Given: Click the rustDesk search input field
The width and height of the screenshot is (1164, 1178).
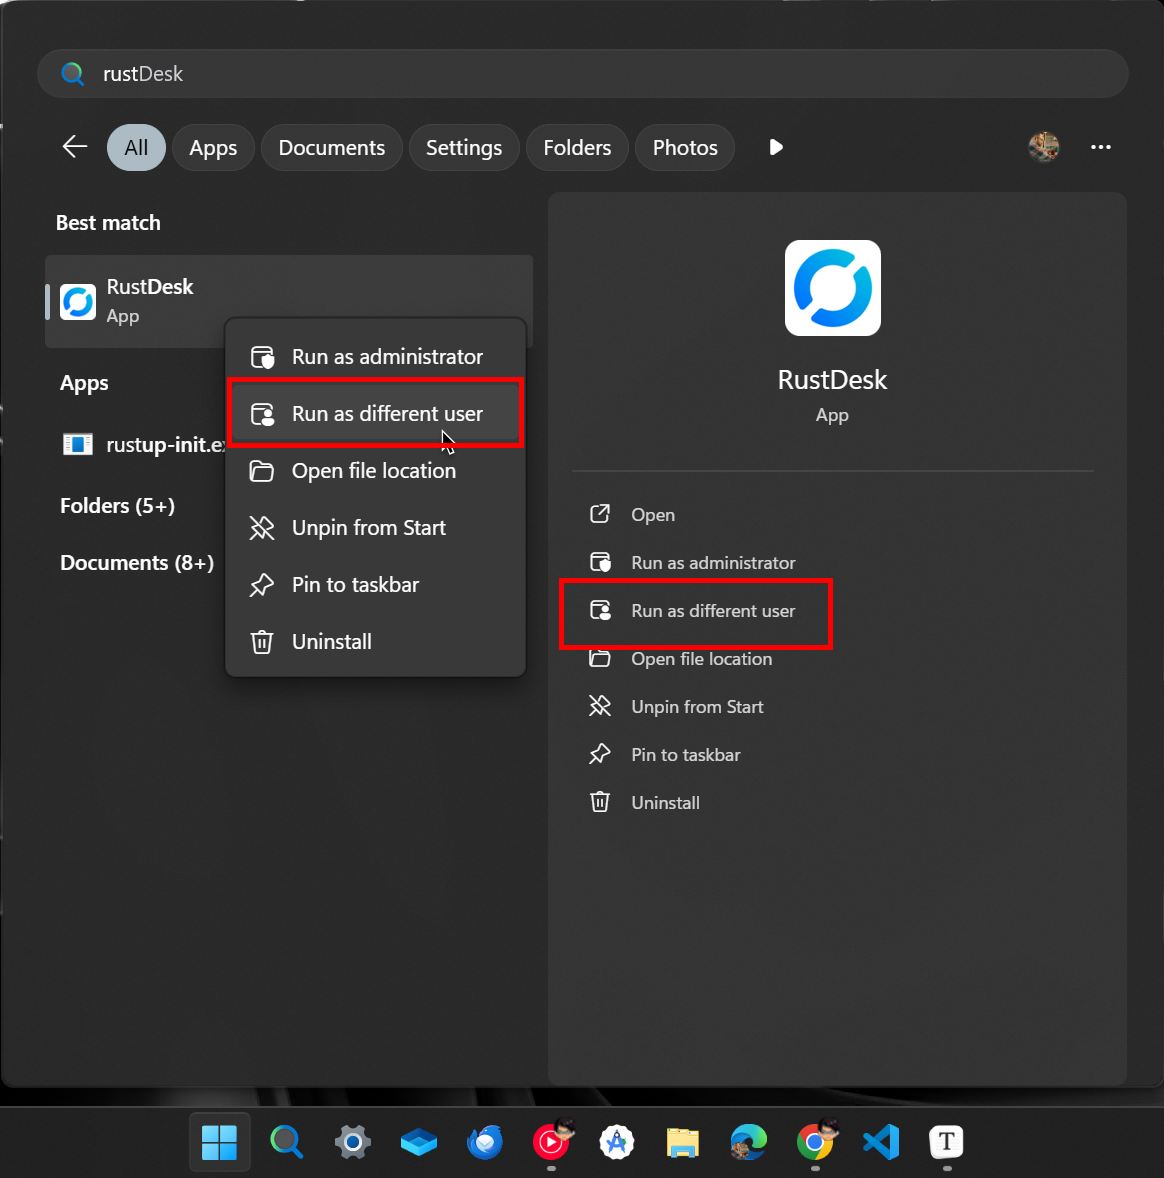Looking at the screenshot, I should tap(582, 74).
